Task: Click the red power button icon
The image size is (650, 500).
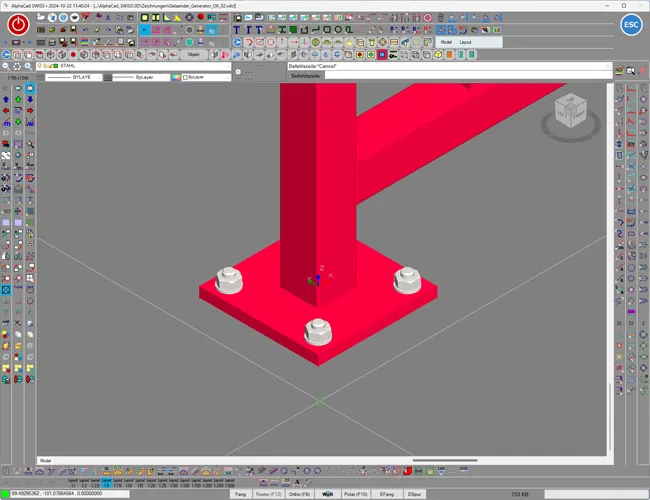Action: pyautogui.click(x=18, y=24)
